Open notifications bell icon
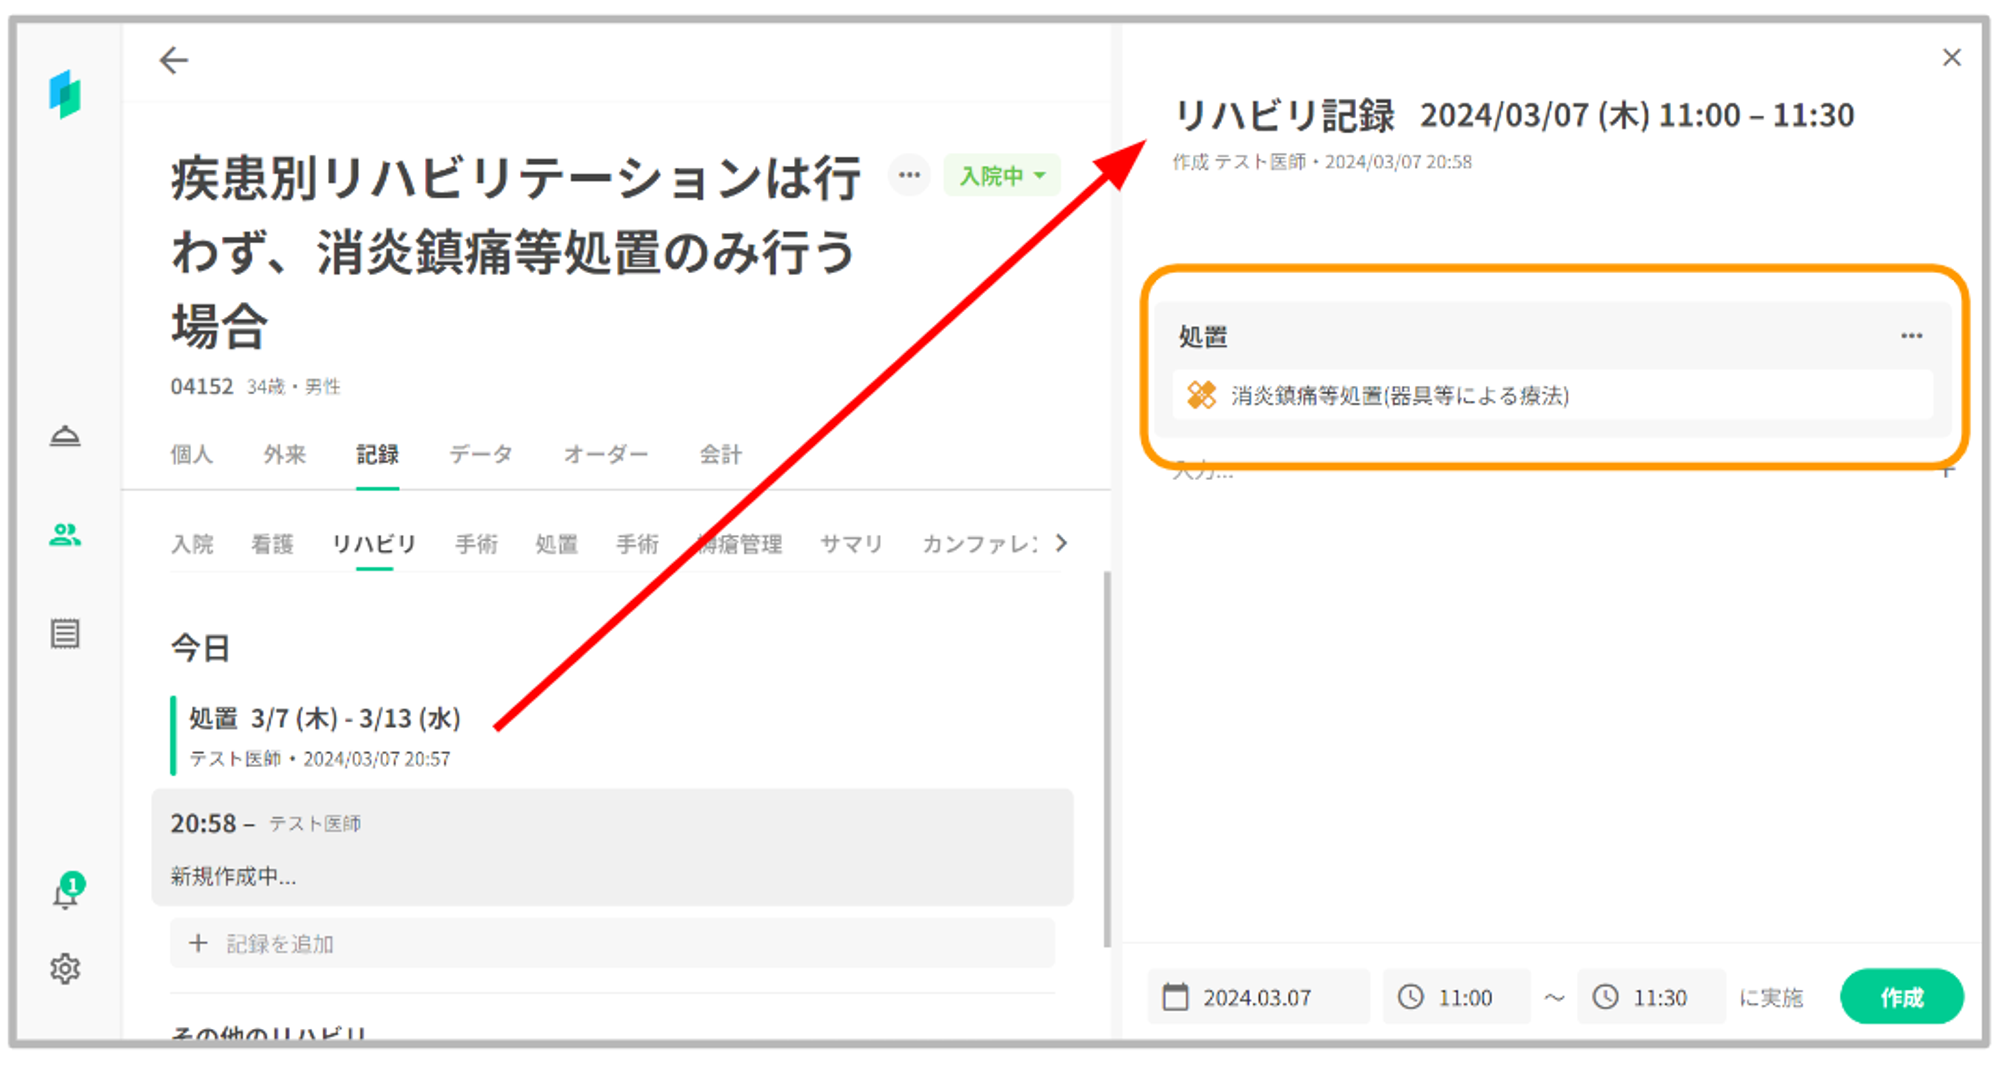The width and height of the screenshot is (2000, 1068). [66, 893]
